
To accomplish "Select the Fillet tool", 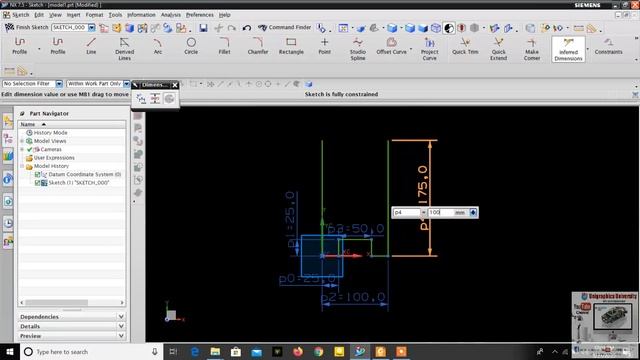I will (224, 46).
